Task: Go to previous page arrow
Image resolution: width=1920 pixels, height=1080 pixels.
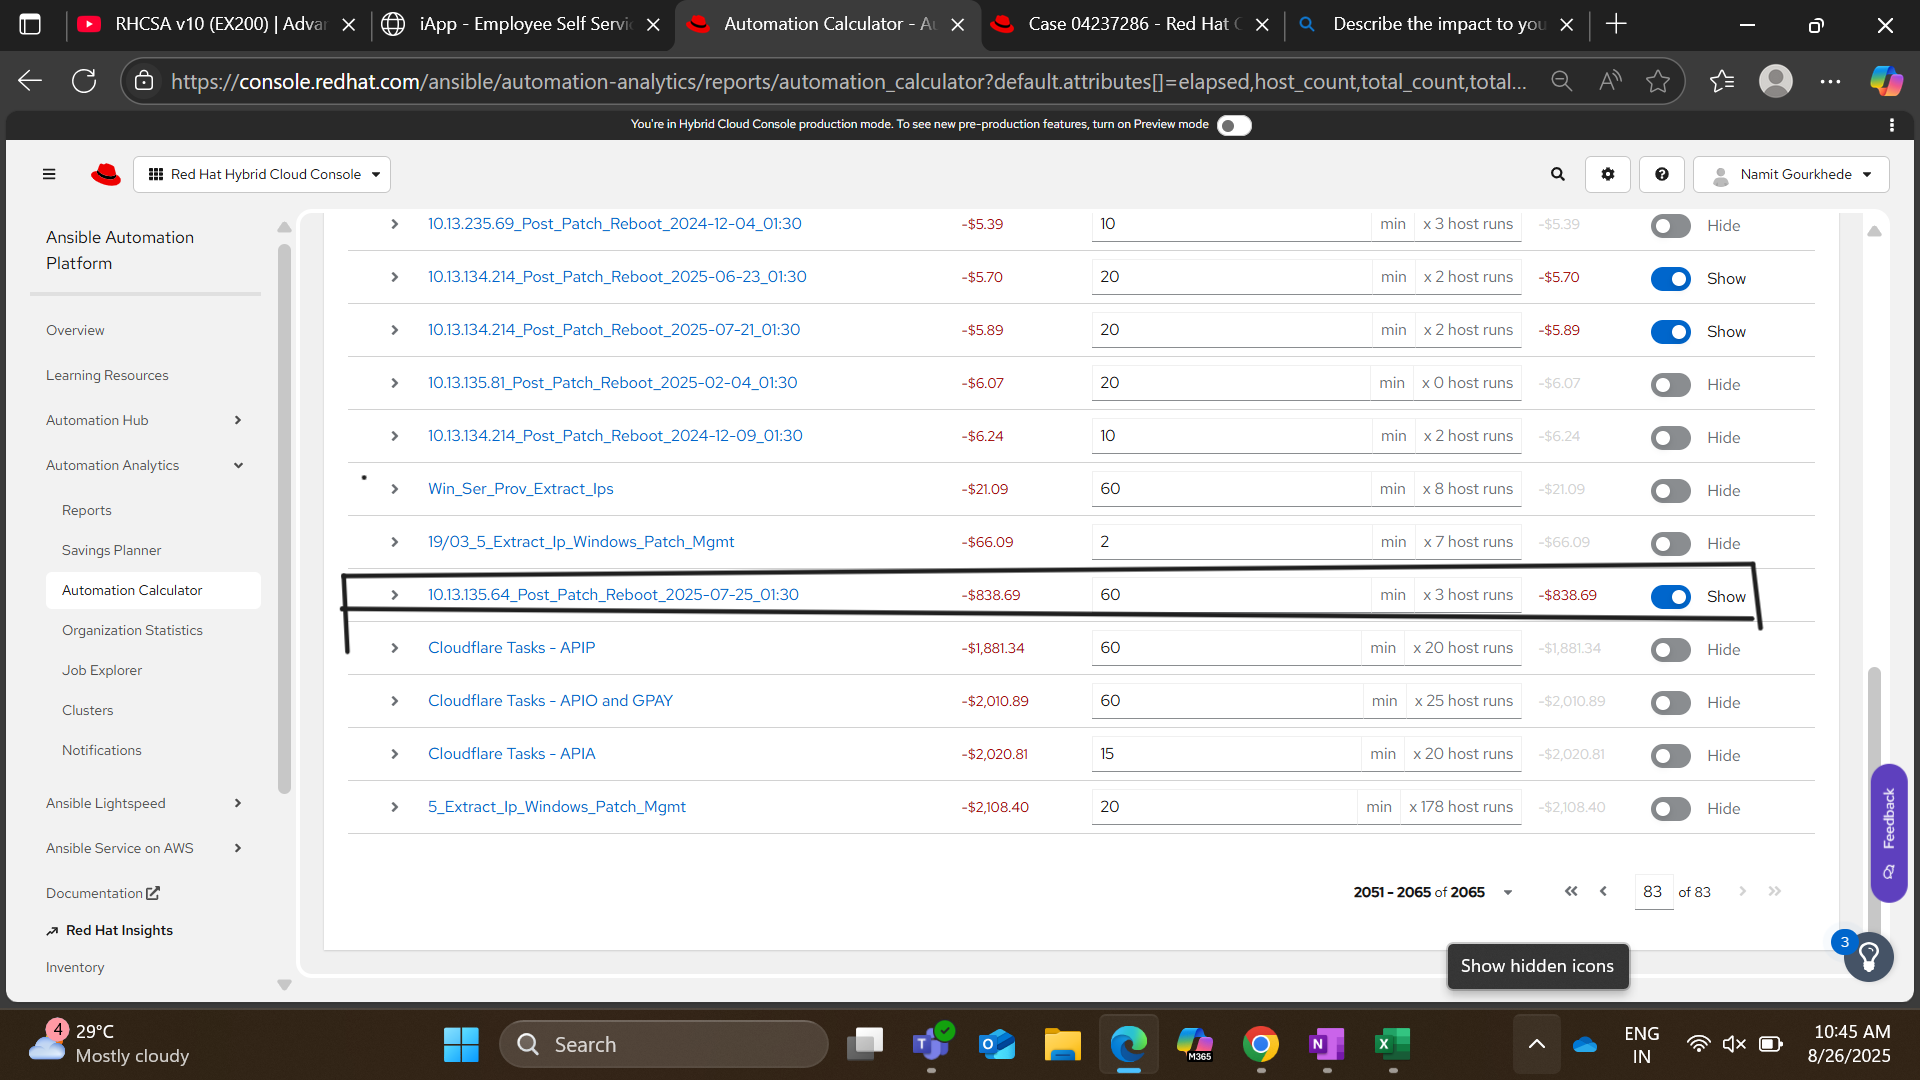Action: pos(1603,891)
